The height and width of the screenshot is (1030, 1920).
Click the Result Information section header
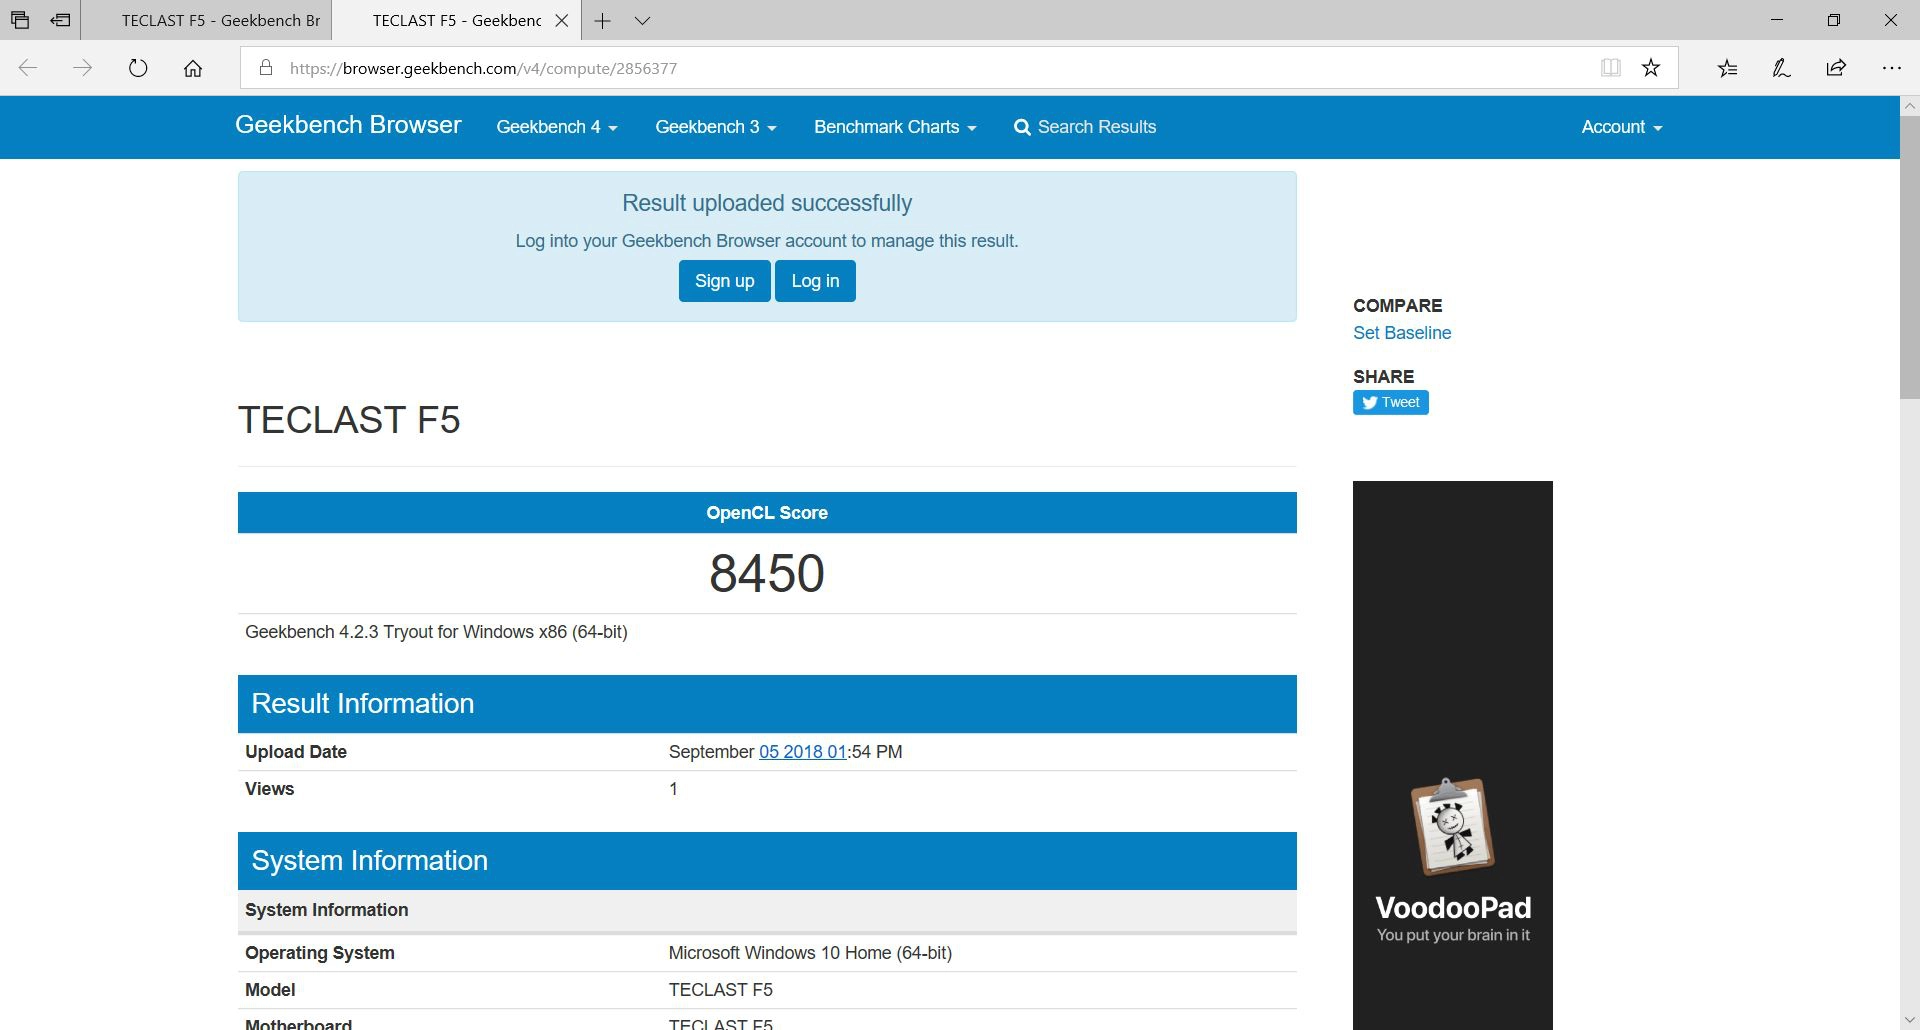(x=767, y=704)
